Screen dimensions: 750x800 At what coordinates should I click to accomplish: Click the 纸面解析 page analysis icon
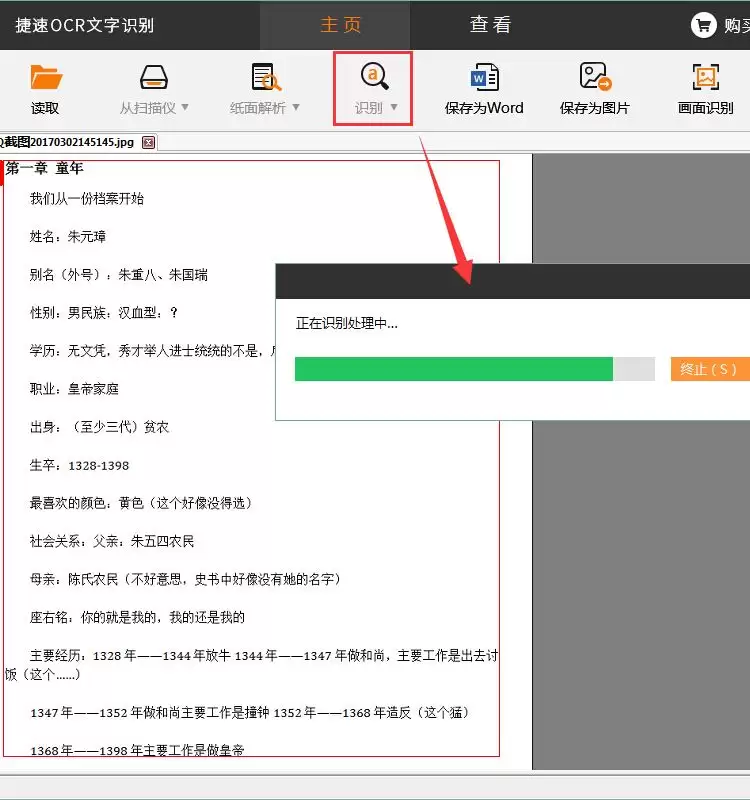pos(266,77)
